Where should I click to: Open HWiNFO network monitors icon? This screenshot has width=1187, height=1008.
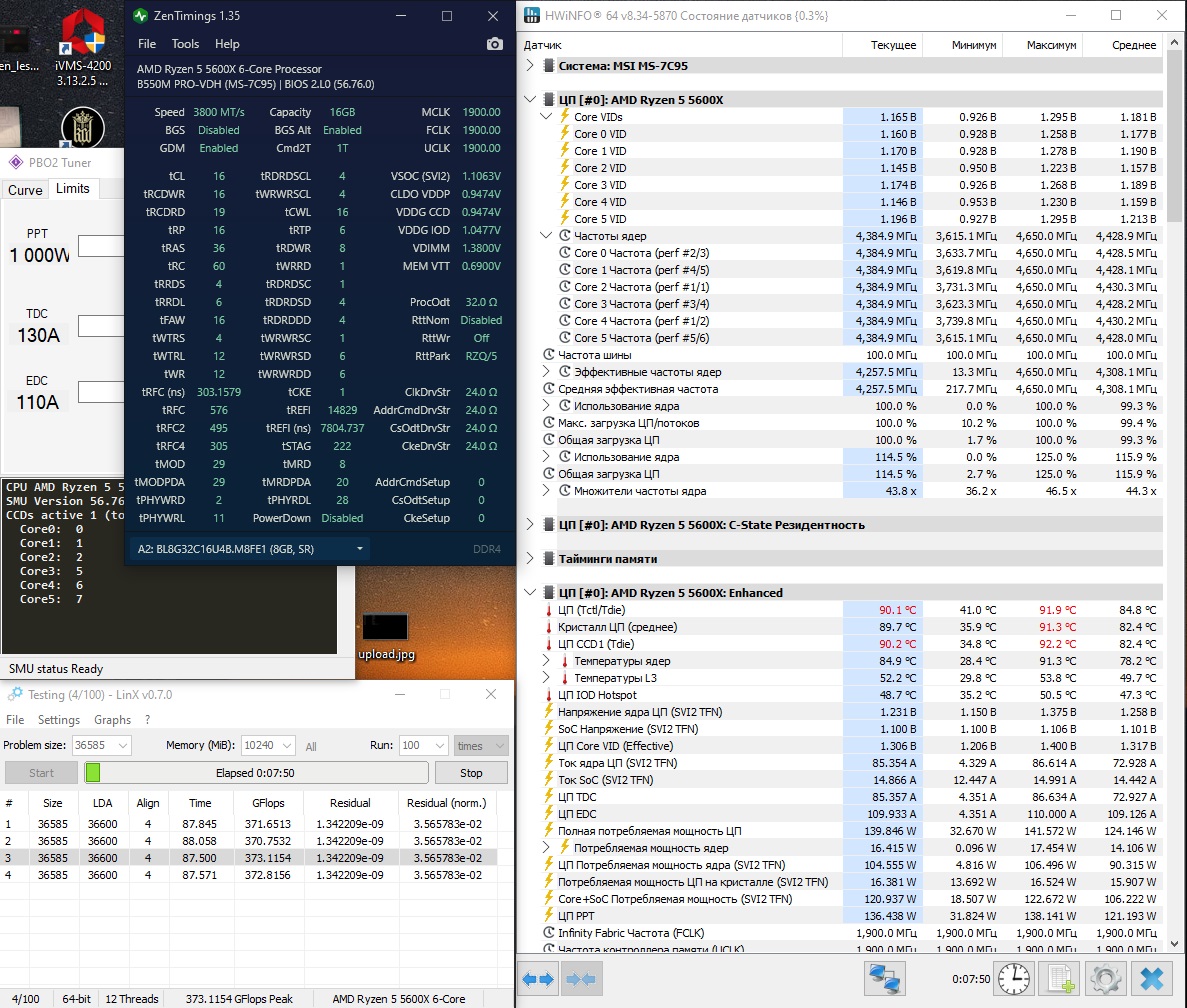pyautogui.click(x=884, y=978)
